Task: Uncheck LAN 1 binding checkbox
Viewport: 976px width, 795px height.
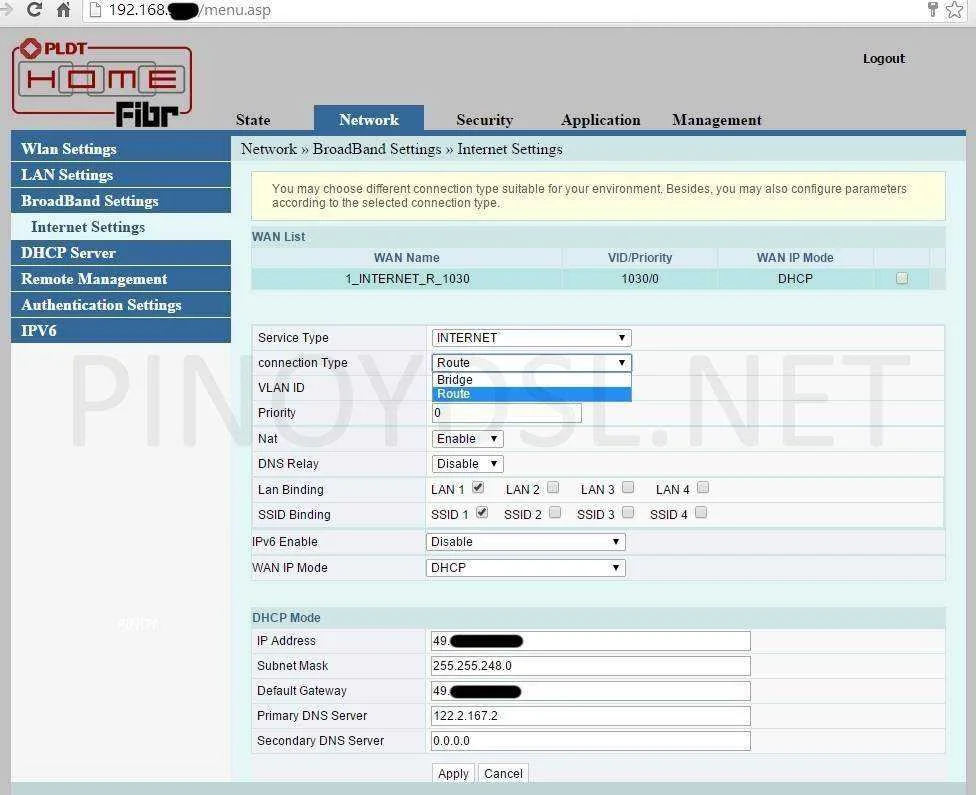Action: (478, 487)
